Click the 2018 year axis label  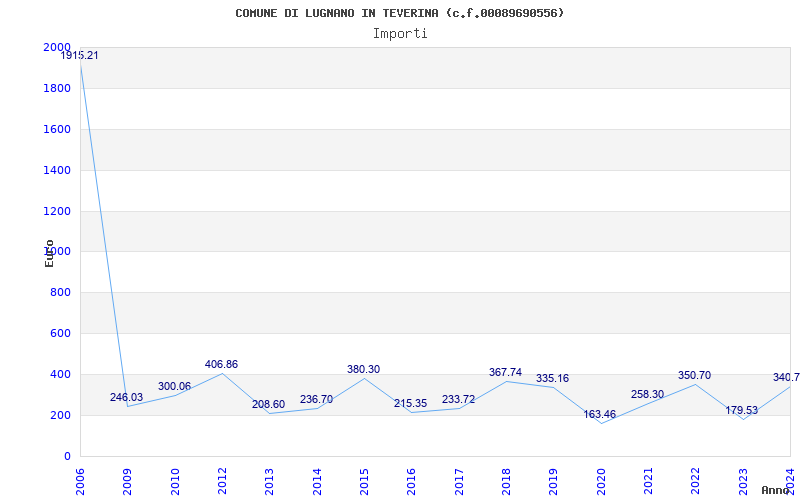coord(506,482)
